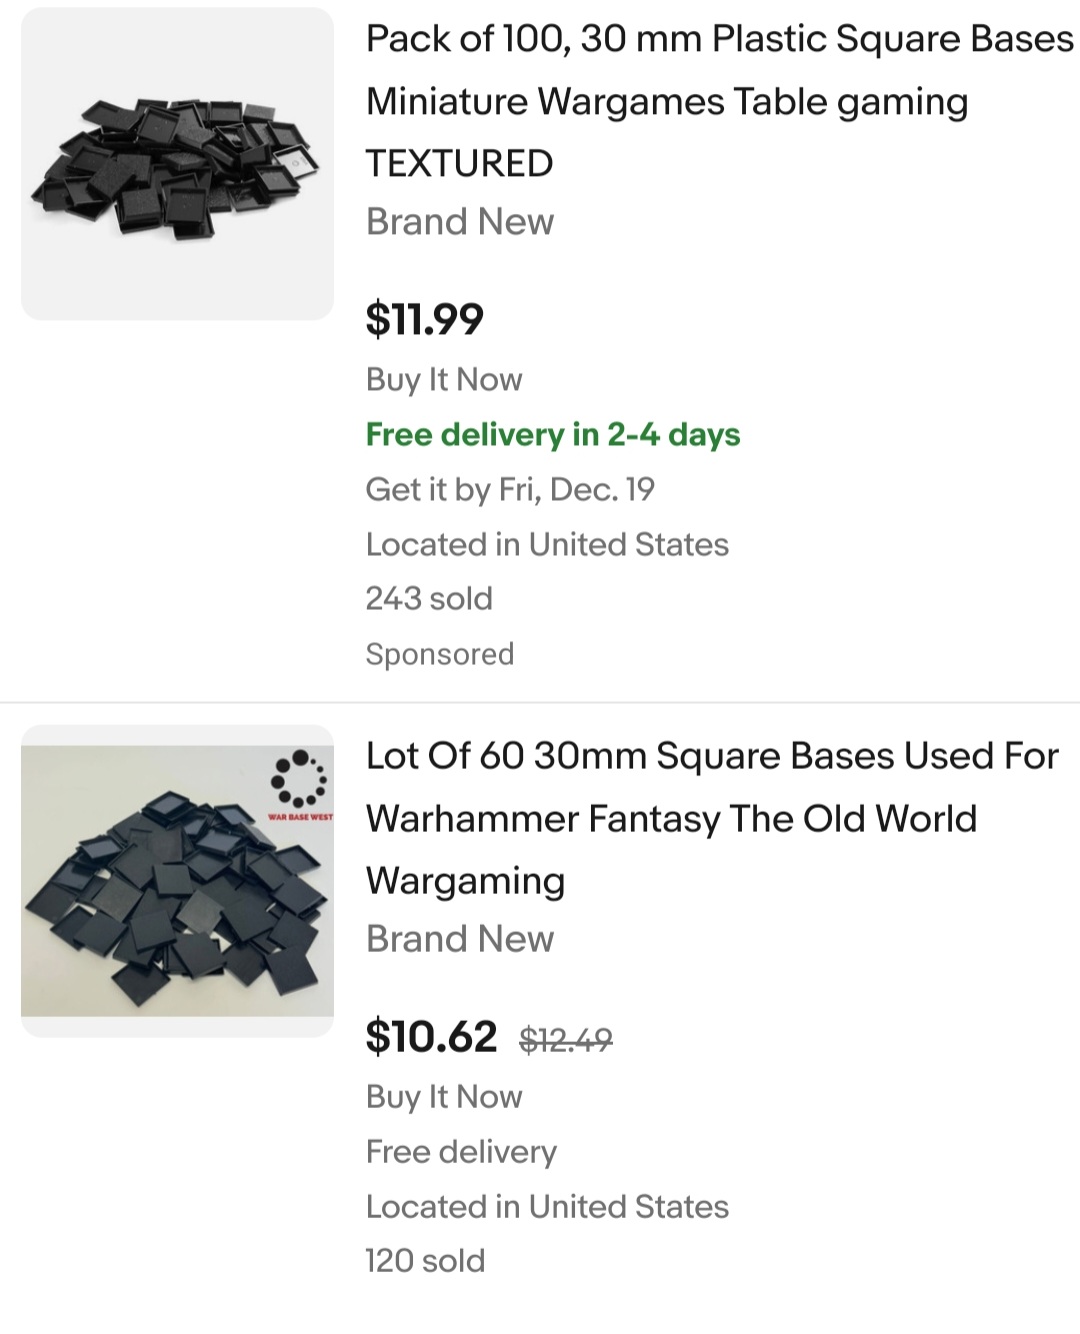Click 'Located in United States' on the first listing
Image resolution: width=1080 pixels, height=1334 pixels.
tap(547, 544)
